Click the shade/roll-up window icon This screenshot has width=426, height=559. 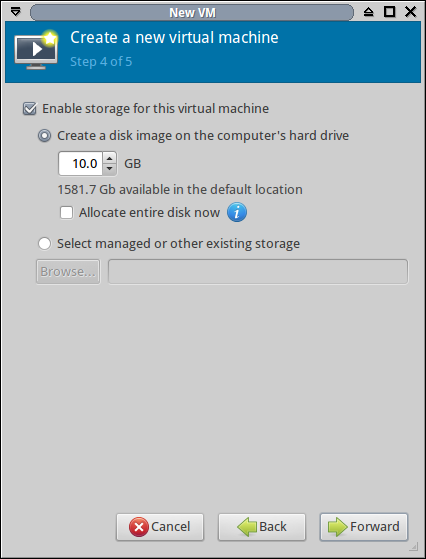click(x=369, y=12)
